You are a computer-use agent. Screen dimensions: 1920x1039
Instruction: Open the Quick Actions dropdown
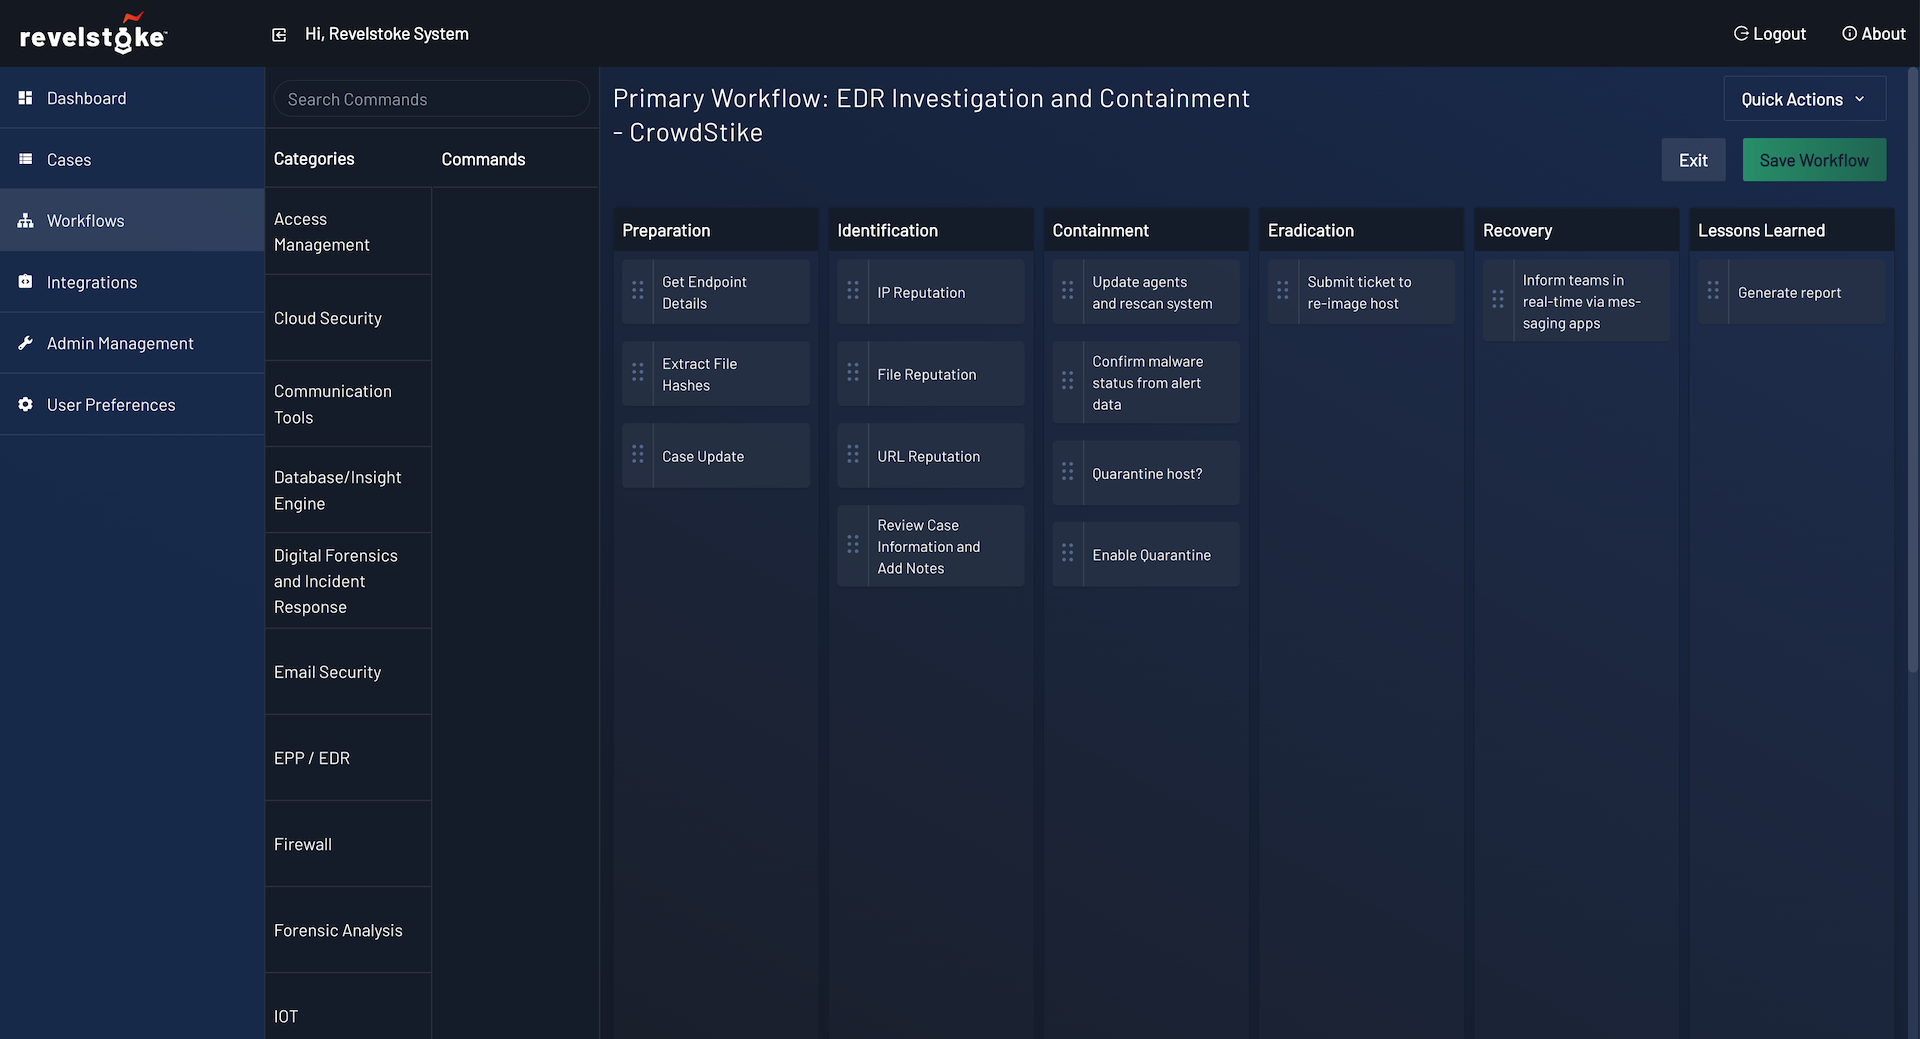pos(1804,99)
